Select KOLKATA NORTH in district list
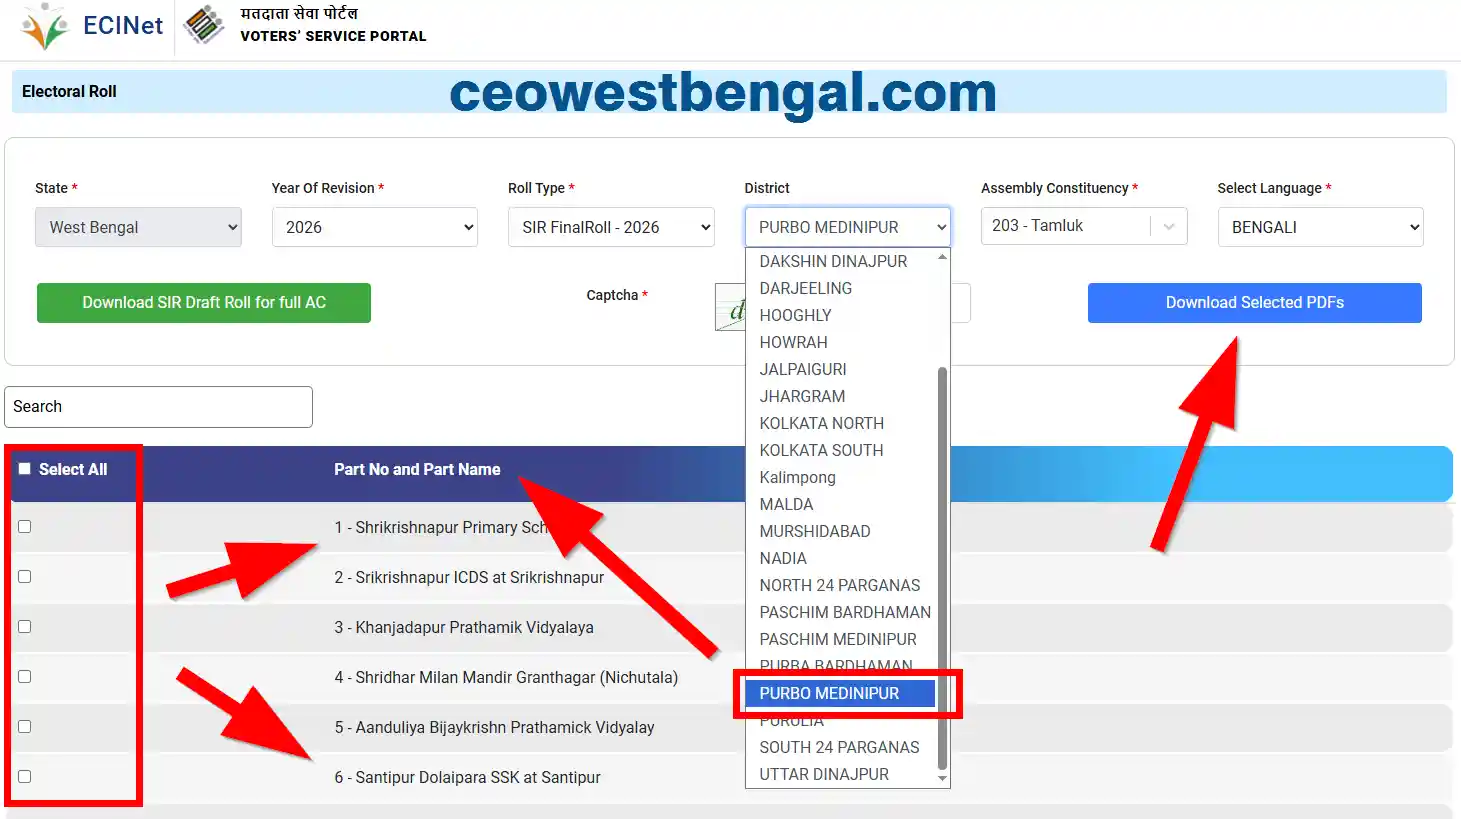The width and height of the screenshot is (1461, 819). (x=821, y=423)
